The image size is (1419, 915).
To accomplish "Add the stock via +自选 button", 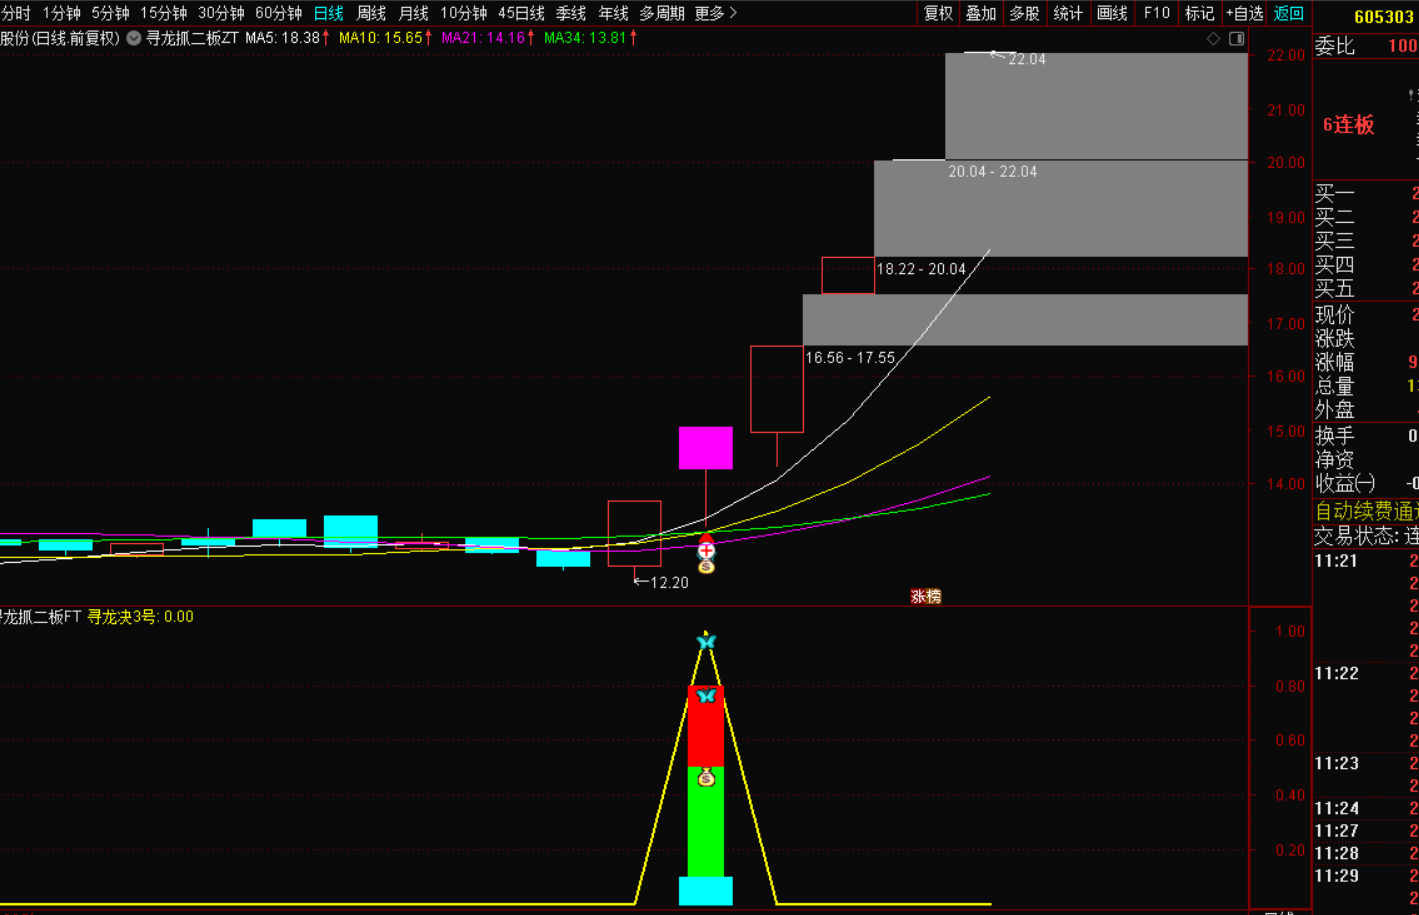I will pos(1244,13).
